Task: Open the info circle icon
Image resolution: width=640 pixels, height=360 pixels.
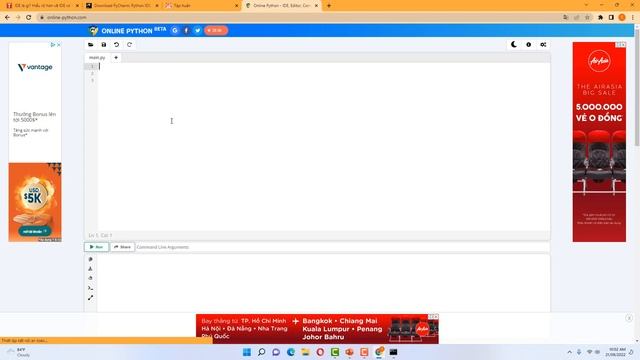Action: coord(529,44)
